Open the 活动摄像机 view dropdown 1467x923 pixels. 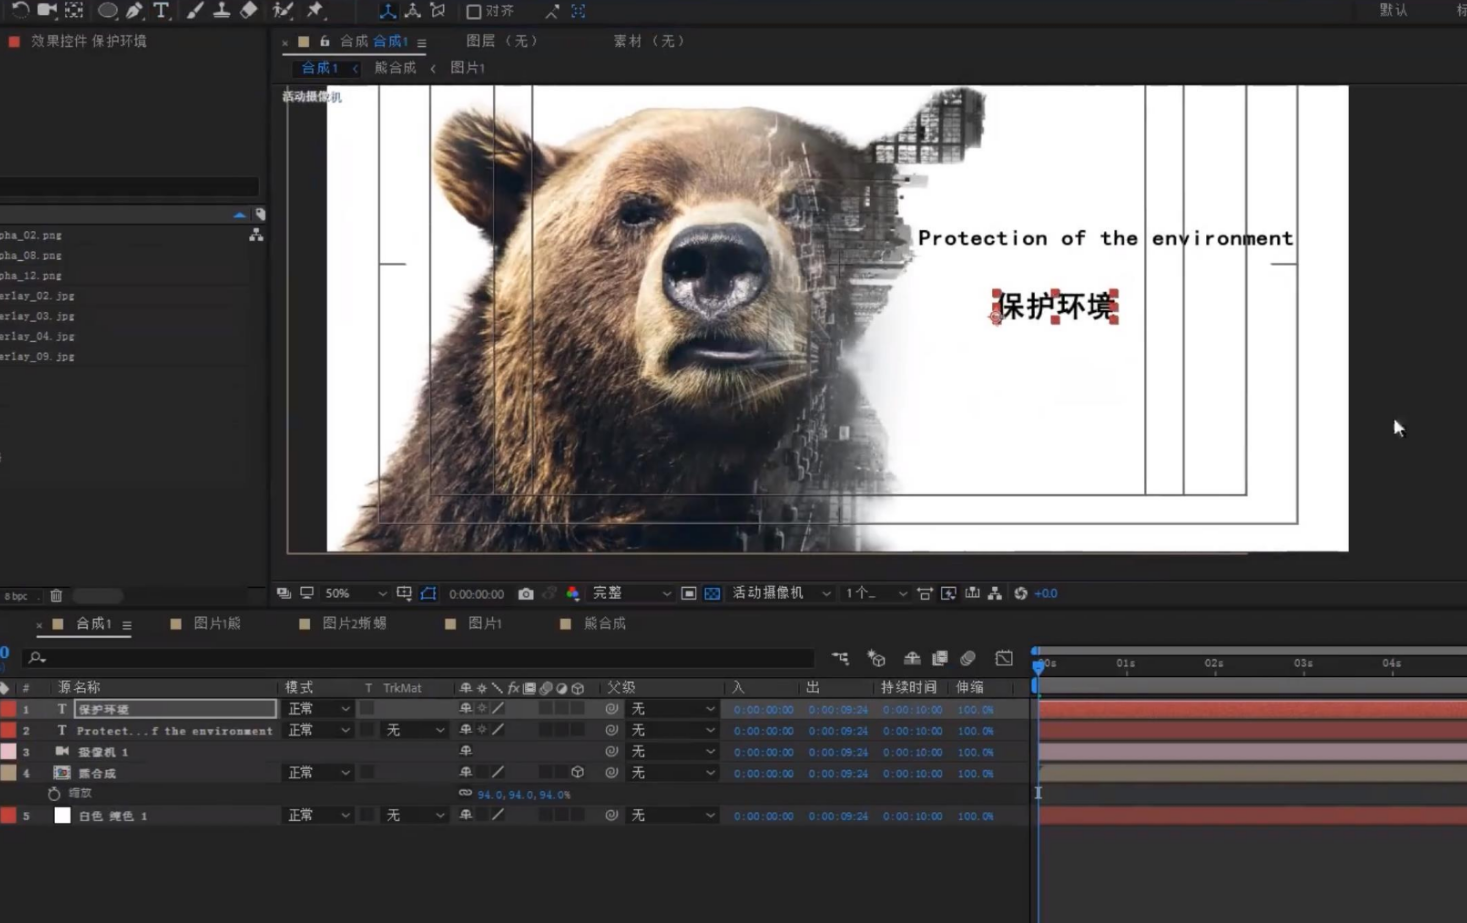[781, 594]
